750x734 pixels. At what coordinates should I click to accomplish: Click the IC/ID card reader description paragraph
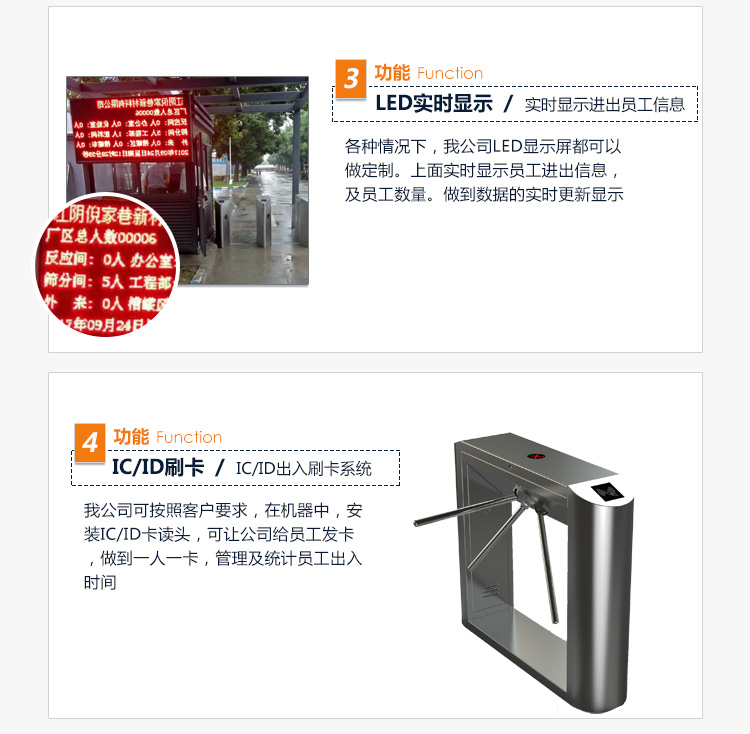223,546
